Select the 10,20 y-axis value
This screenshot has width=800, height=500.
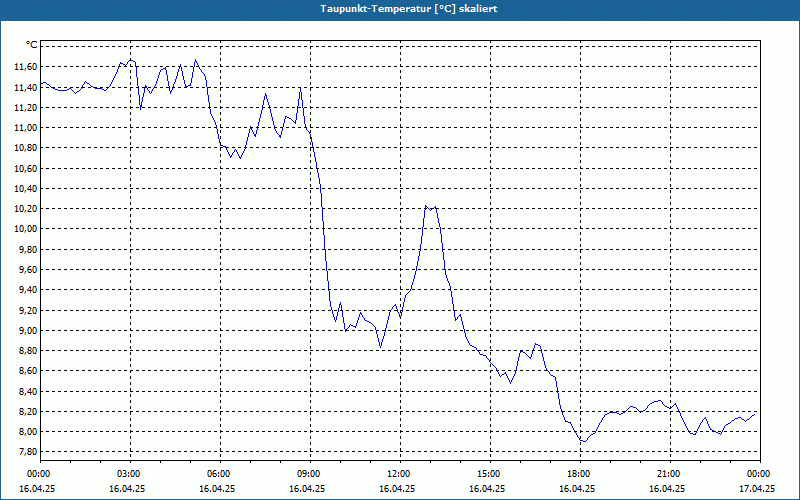click(x=27, y=209)
